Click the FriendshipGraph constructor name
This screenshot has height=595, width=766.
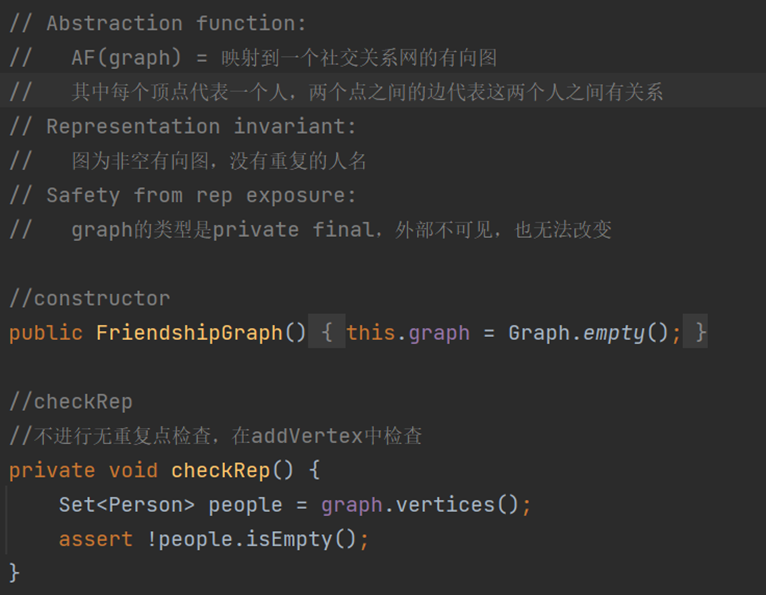click(x=189, y=332)
